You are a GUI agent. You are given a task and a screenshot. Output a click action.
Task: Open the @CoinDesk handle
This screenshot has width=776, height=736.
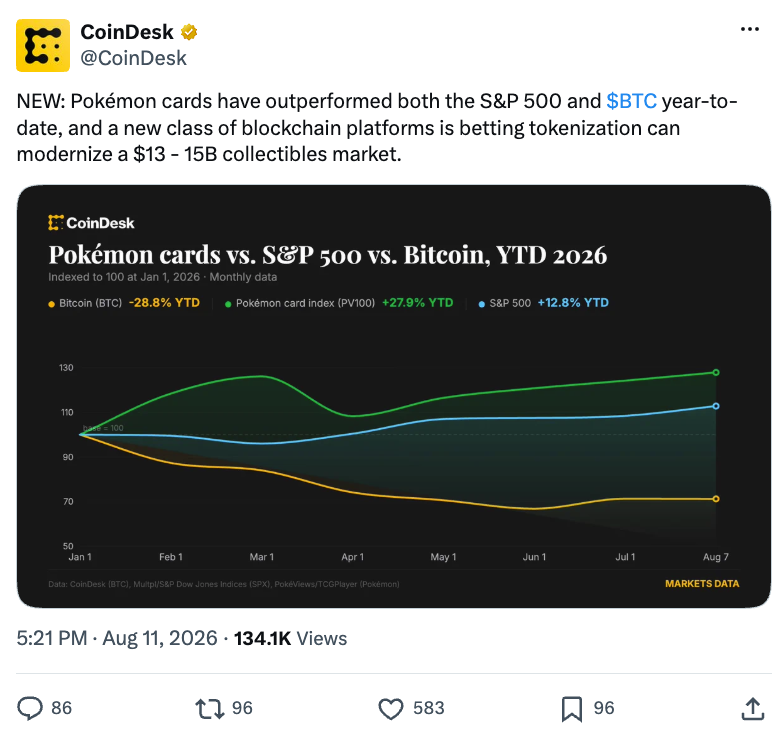coord(134,58)
